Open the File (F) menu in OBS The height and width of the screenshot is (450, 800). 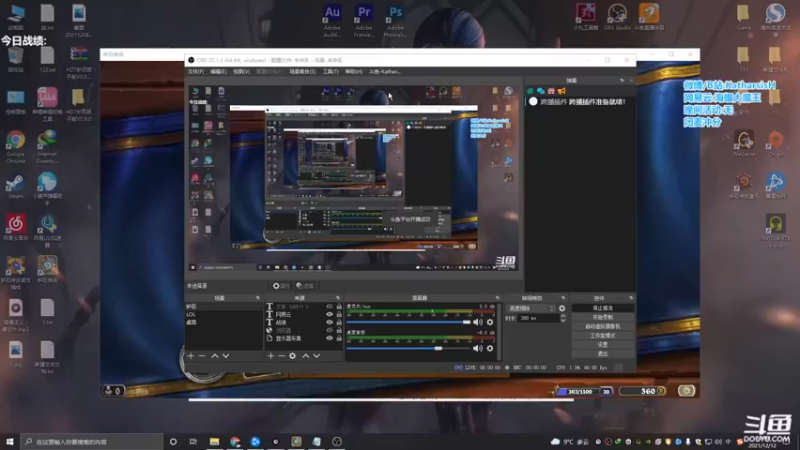pos(195,72)
